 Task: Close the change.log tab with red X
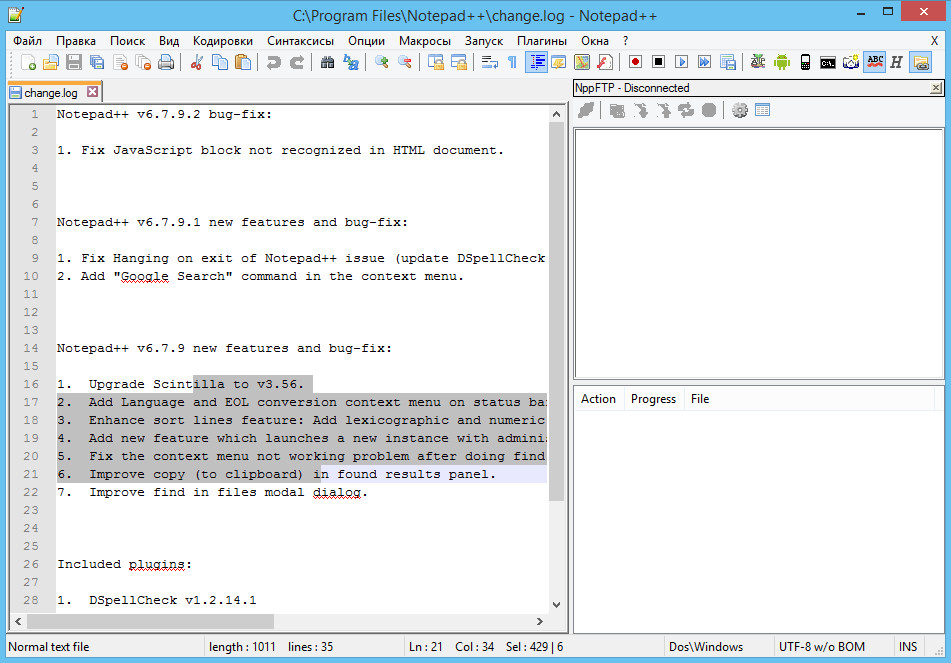(x=92, y=92)
